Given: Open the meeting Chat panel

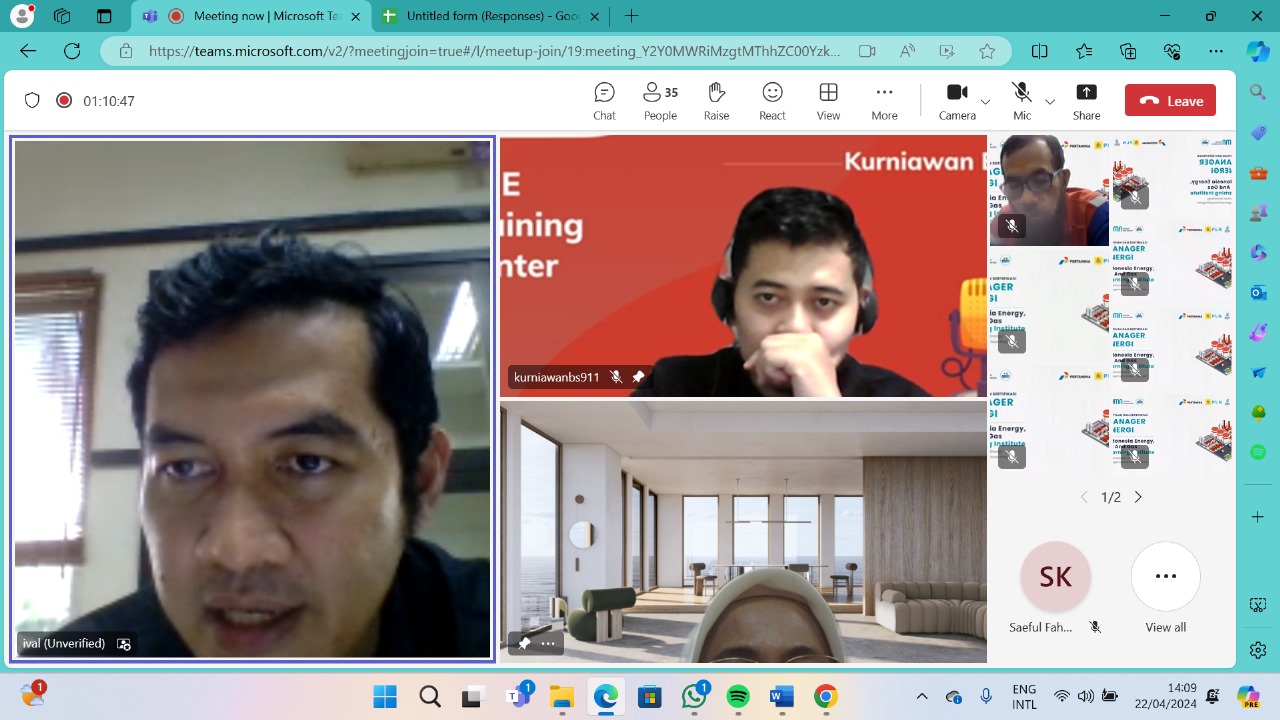Looking at the screenshot, I should point(604,101).
